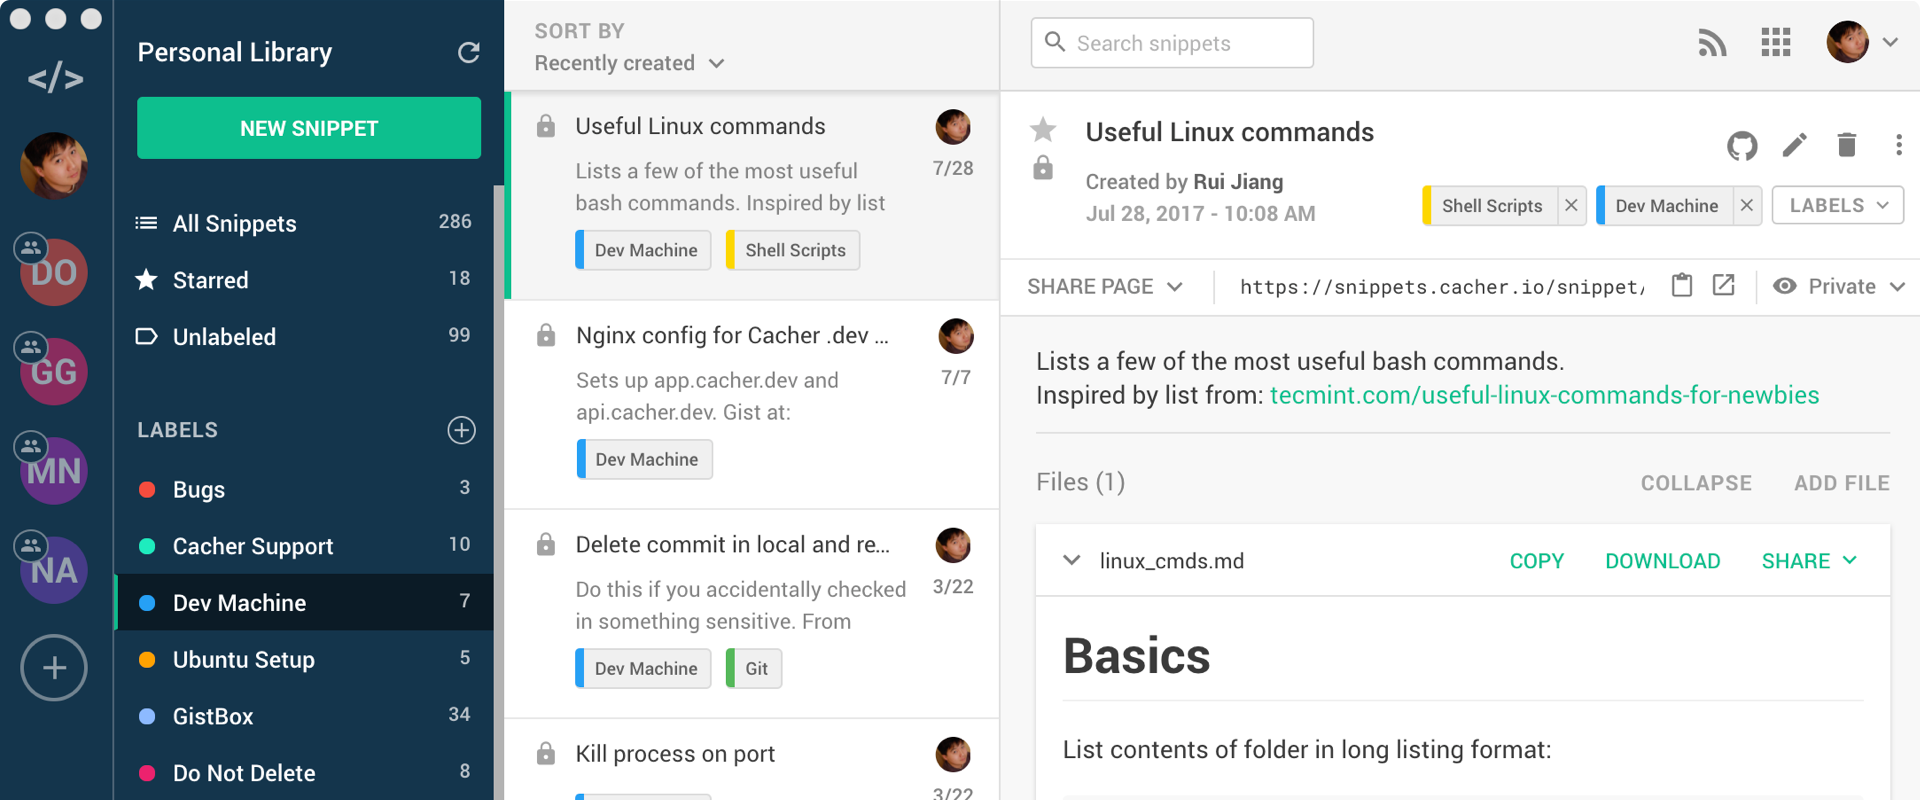Star the Useful Linux commands snippet

point(1043,129)
